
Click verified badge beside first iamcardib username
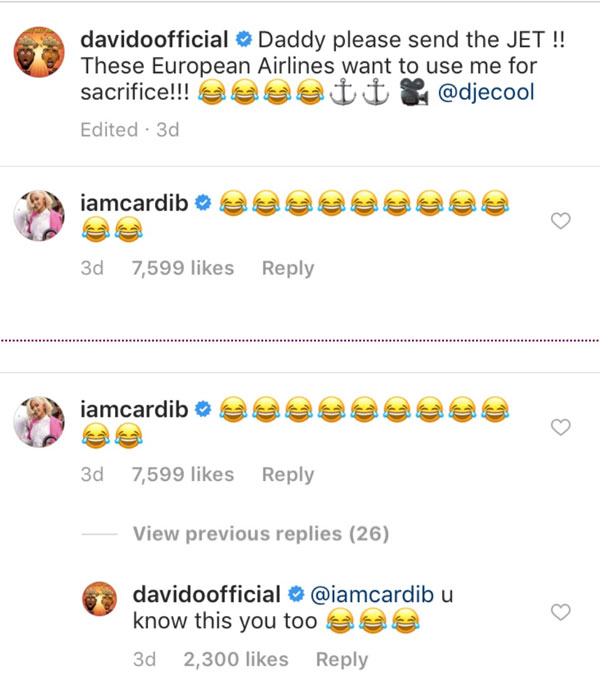(x=203, y=203)
